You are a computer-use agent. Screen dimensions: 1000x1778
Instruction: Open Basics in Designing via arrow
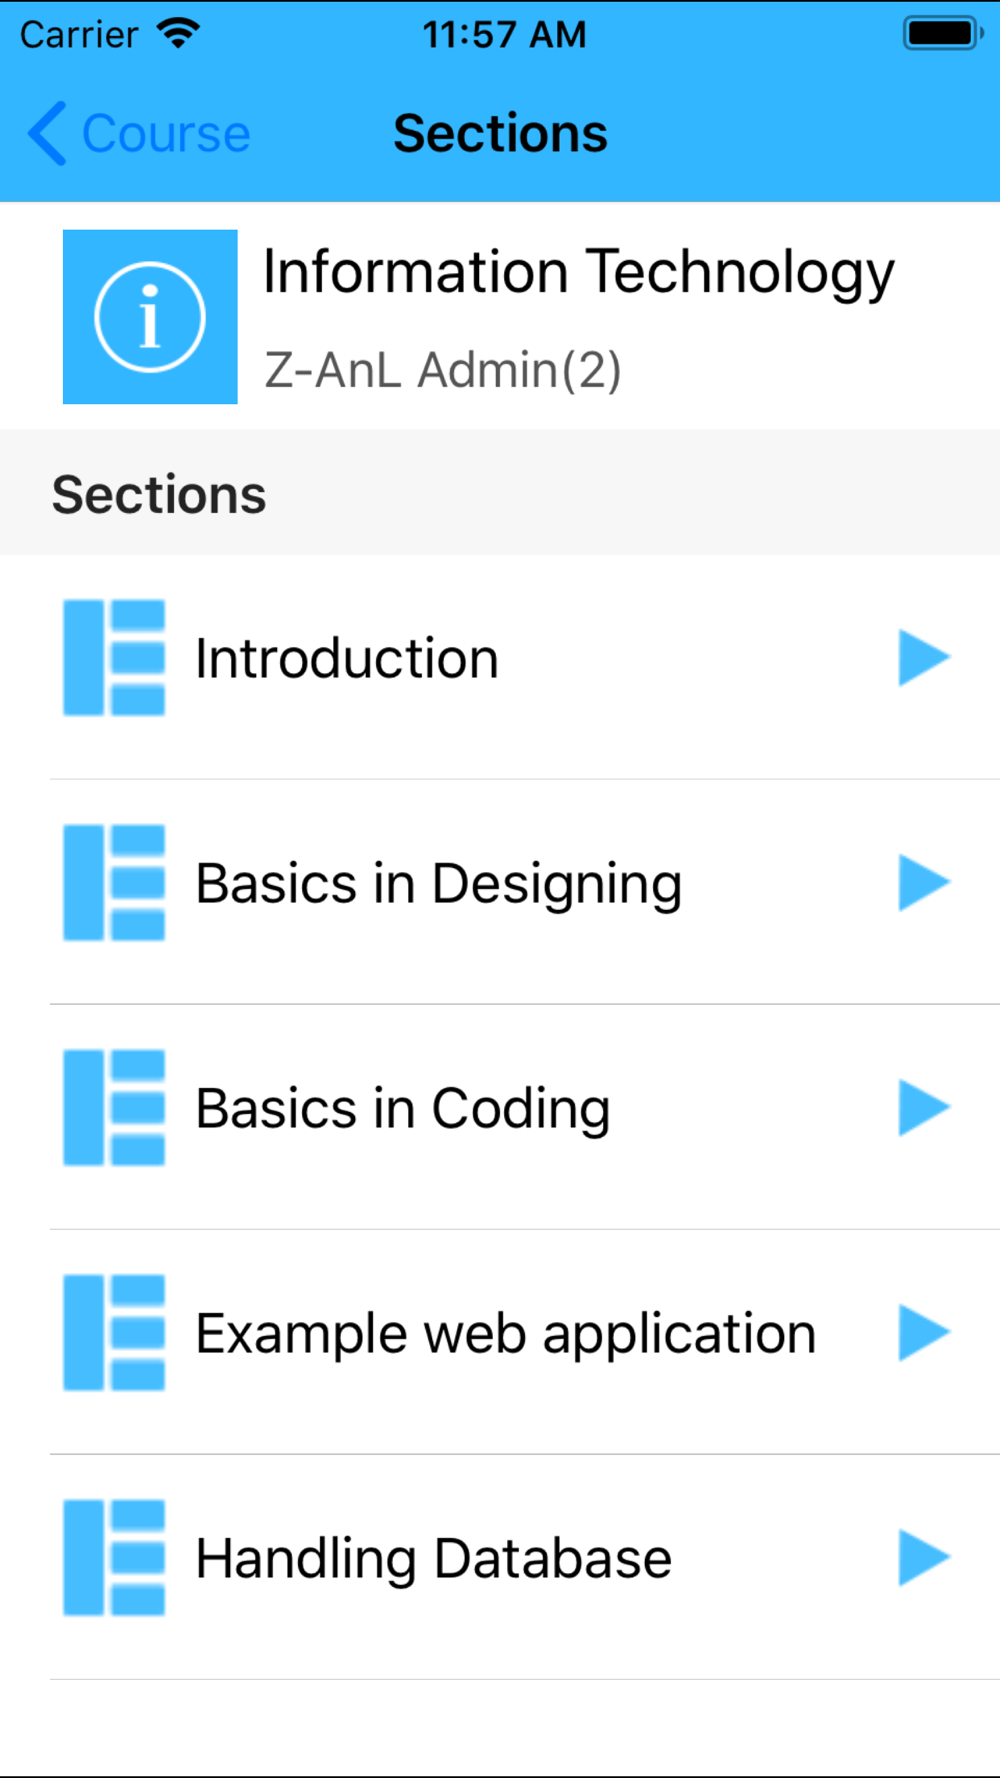click(922, 883)
